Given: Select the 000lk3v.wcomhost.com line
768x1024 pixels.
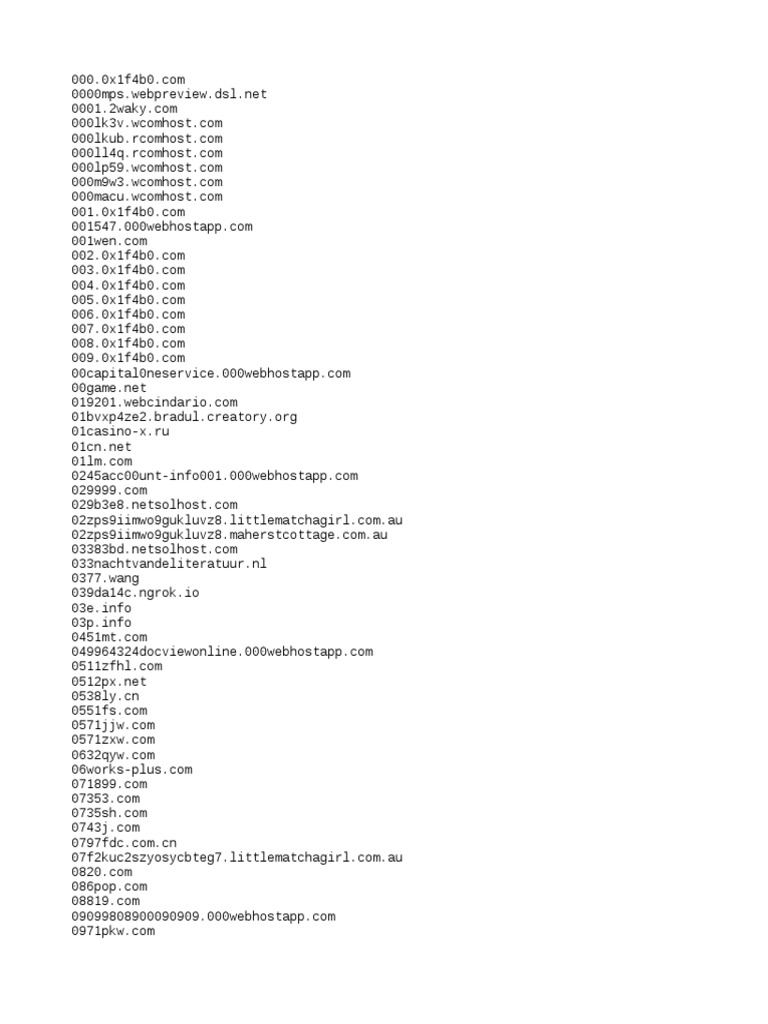Looking at the screenshot, I should [147, 123].
